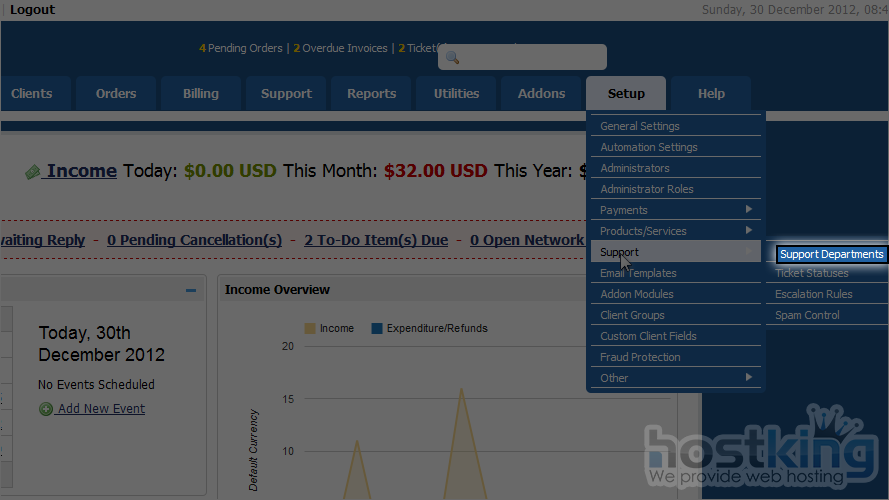Viewport: 889px width, 500px height.
Task: Click the Expenditure/Refunds legend swatch
Action: 377,328
